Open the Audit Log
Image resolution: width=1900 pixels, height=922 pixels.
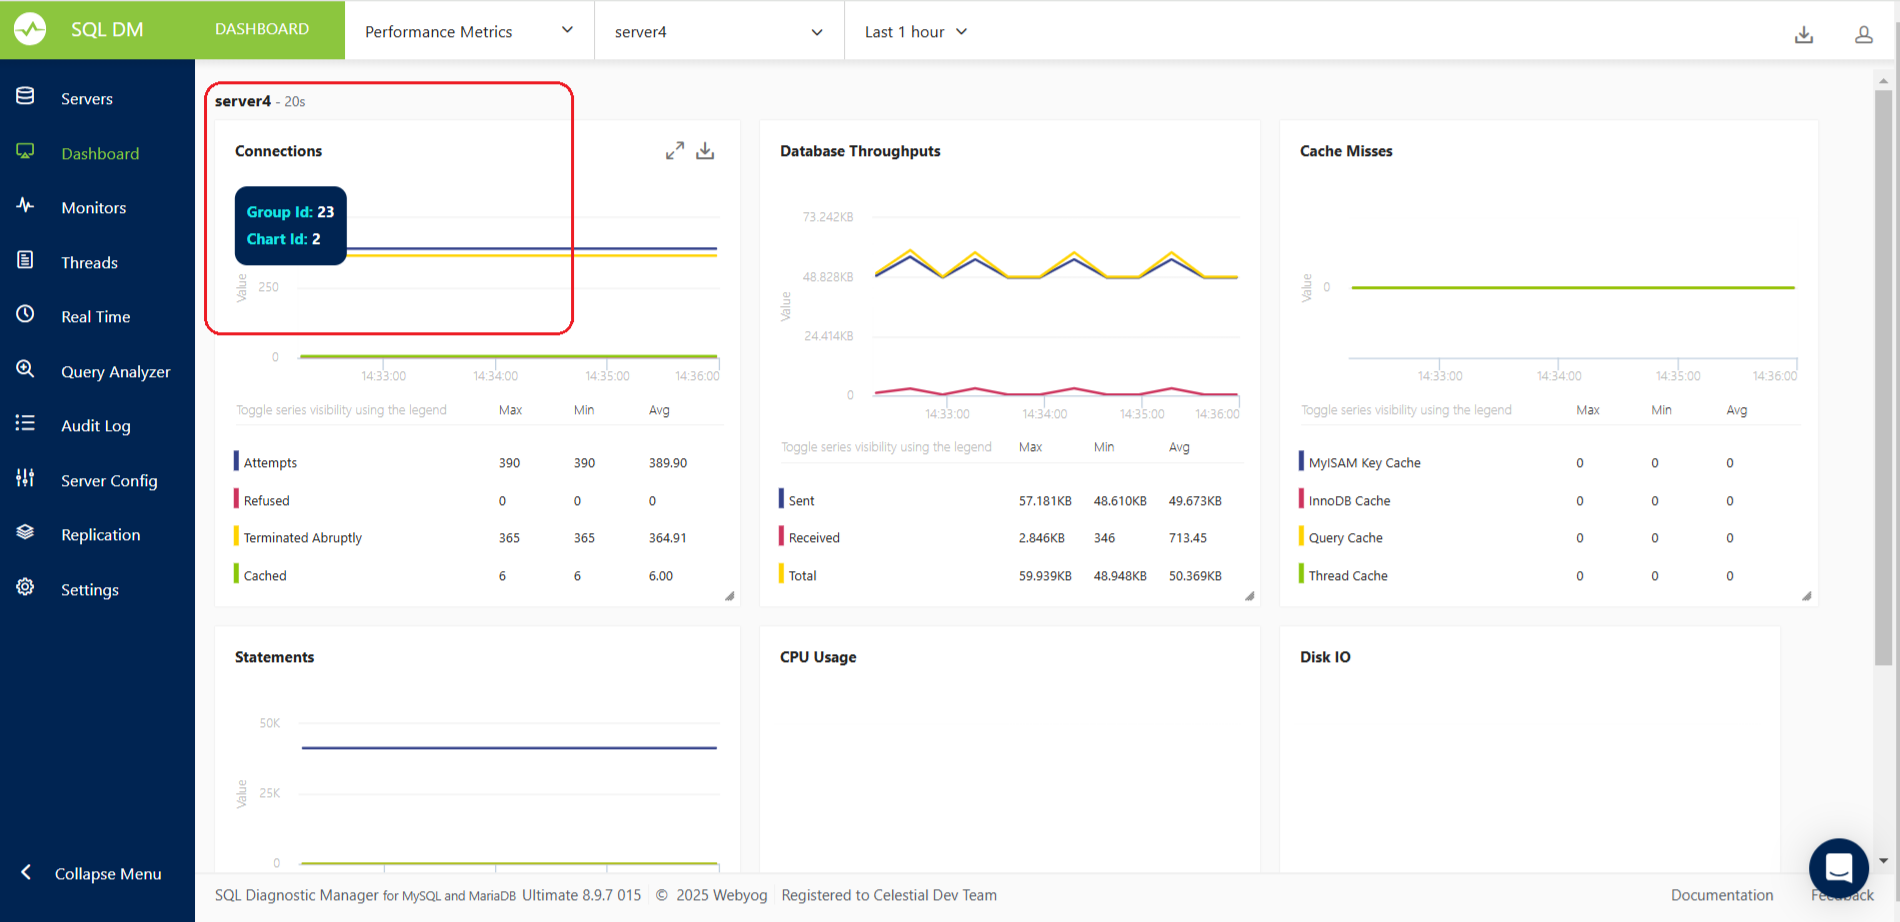point(97,425)
